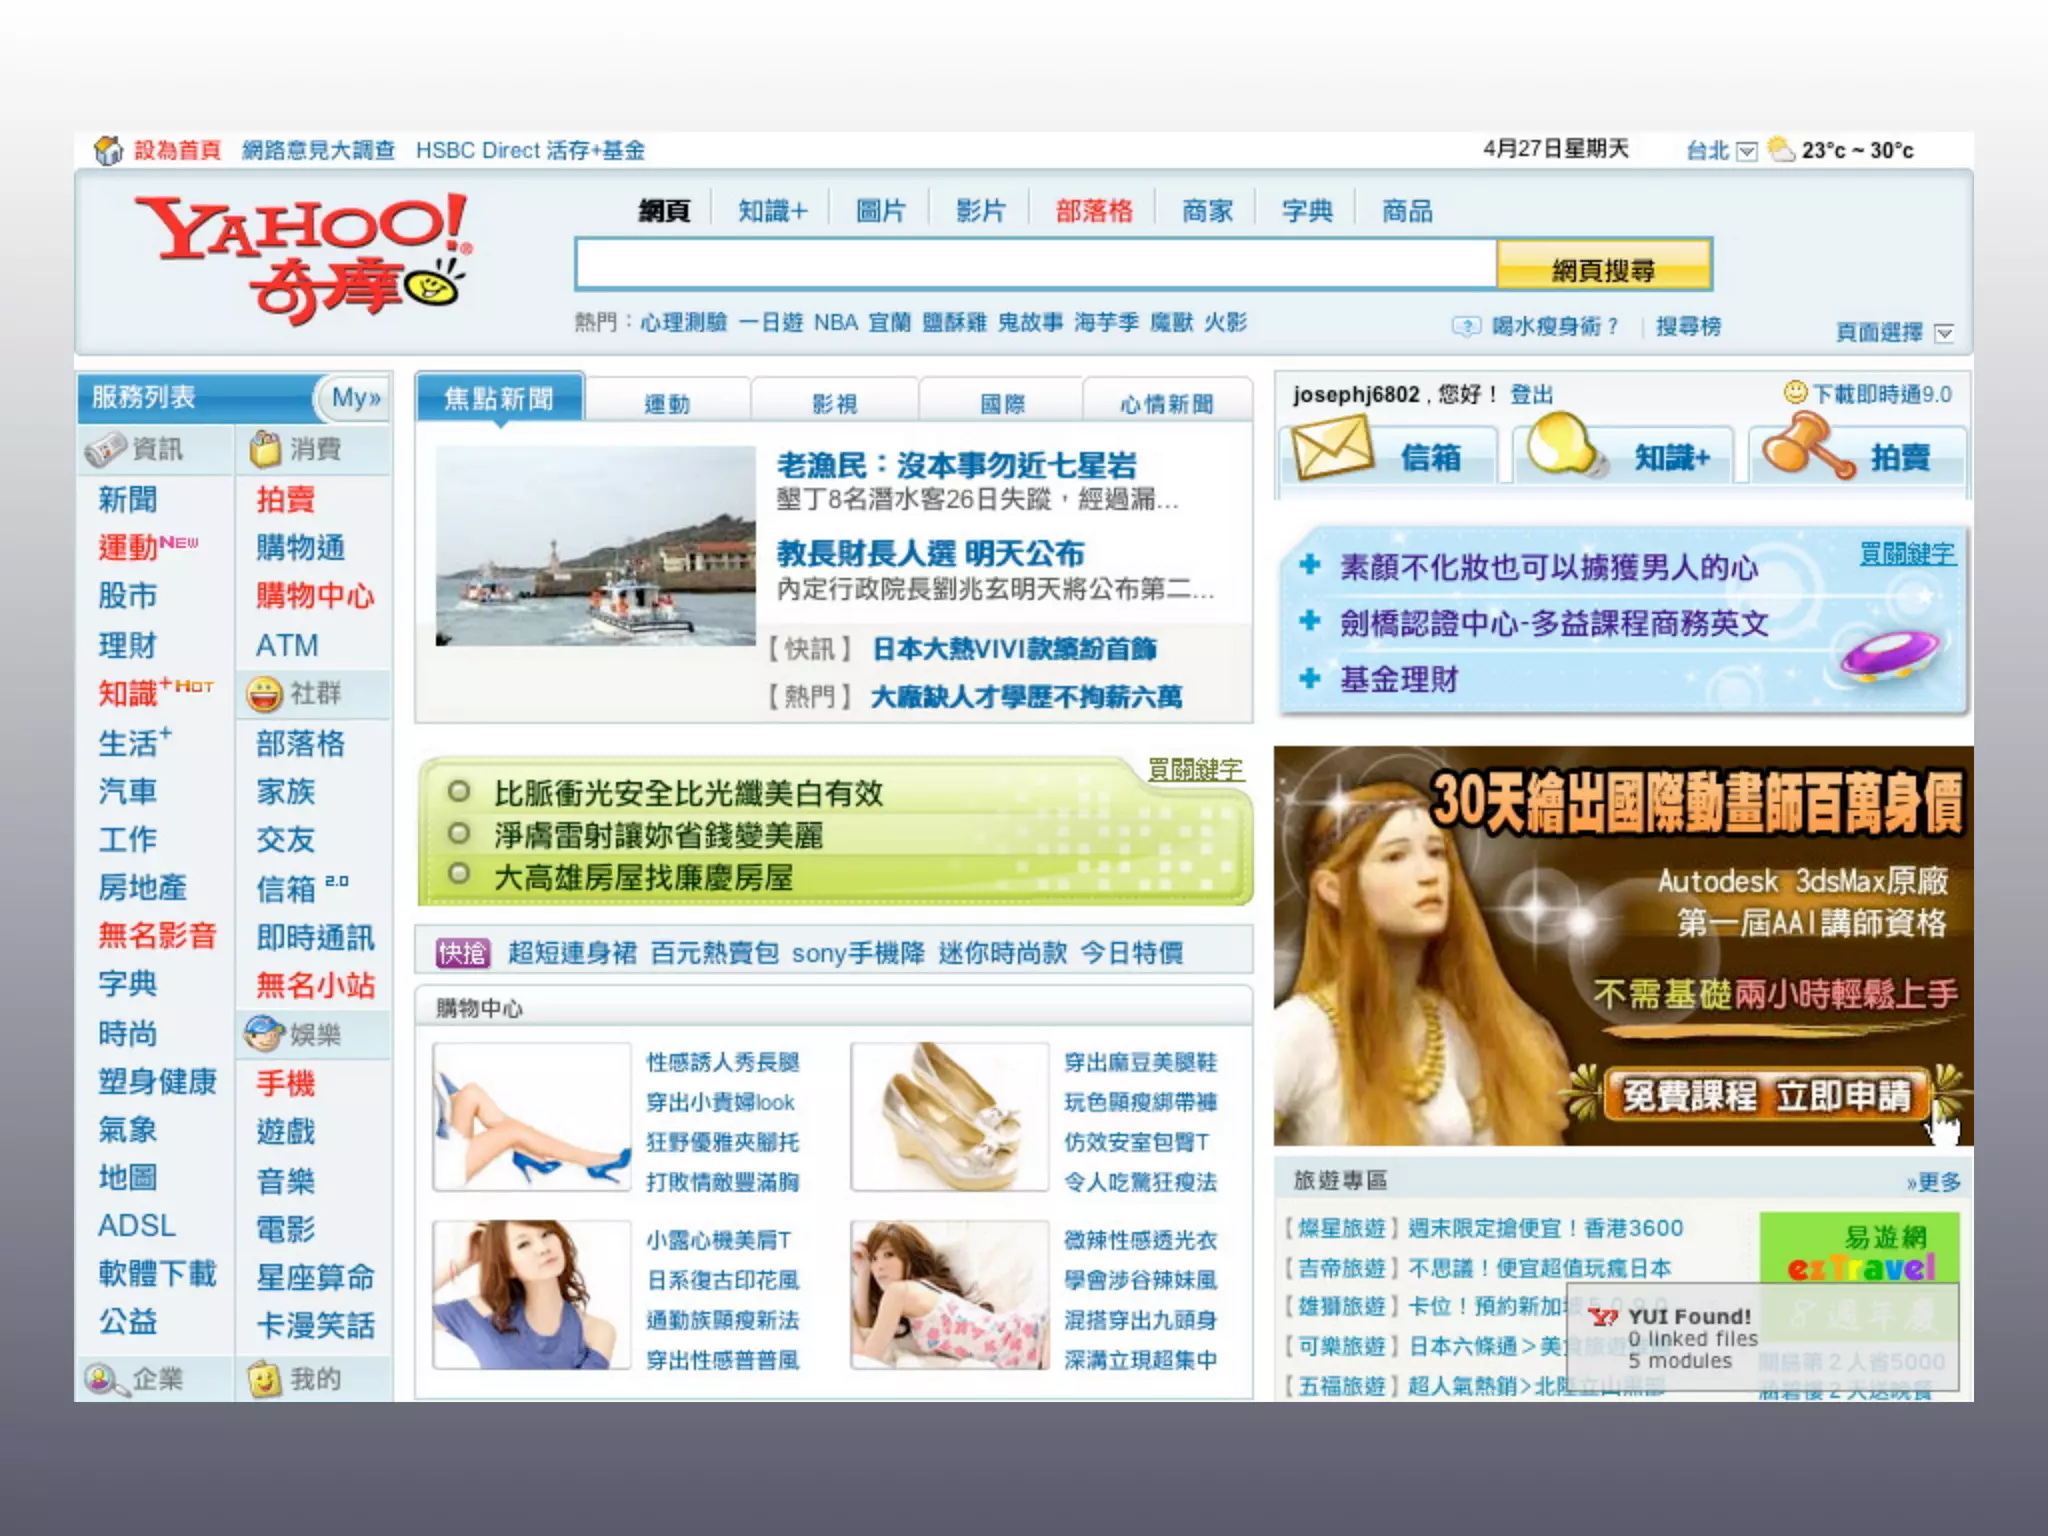Viewport: 2048px width, 1536px height.
Task: Click the 登出 logout link
Action: [1531, 394]
